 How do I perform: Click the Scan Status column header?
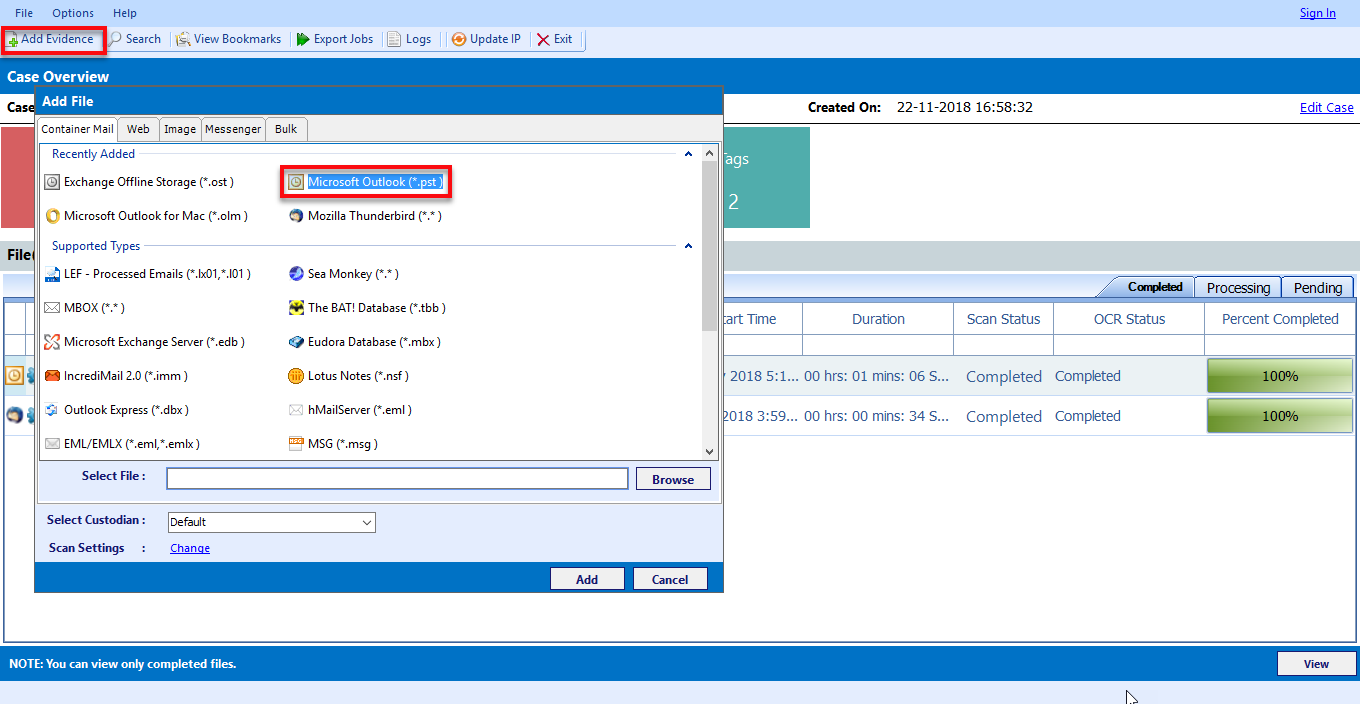tap(1003, 319)
